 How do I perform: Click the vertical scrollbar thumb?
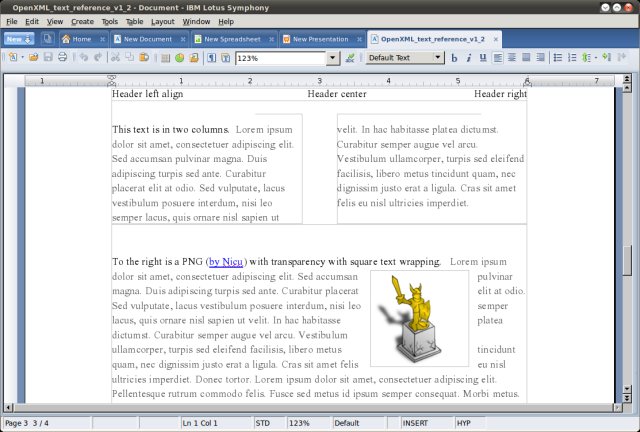point(627,261)
